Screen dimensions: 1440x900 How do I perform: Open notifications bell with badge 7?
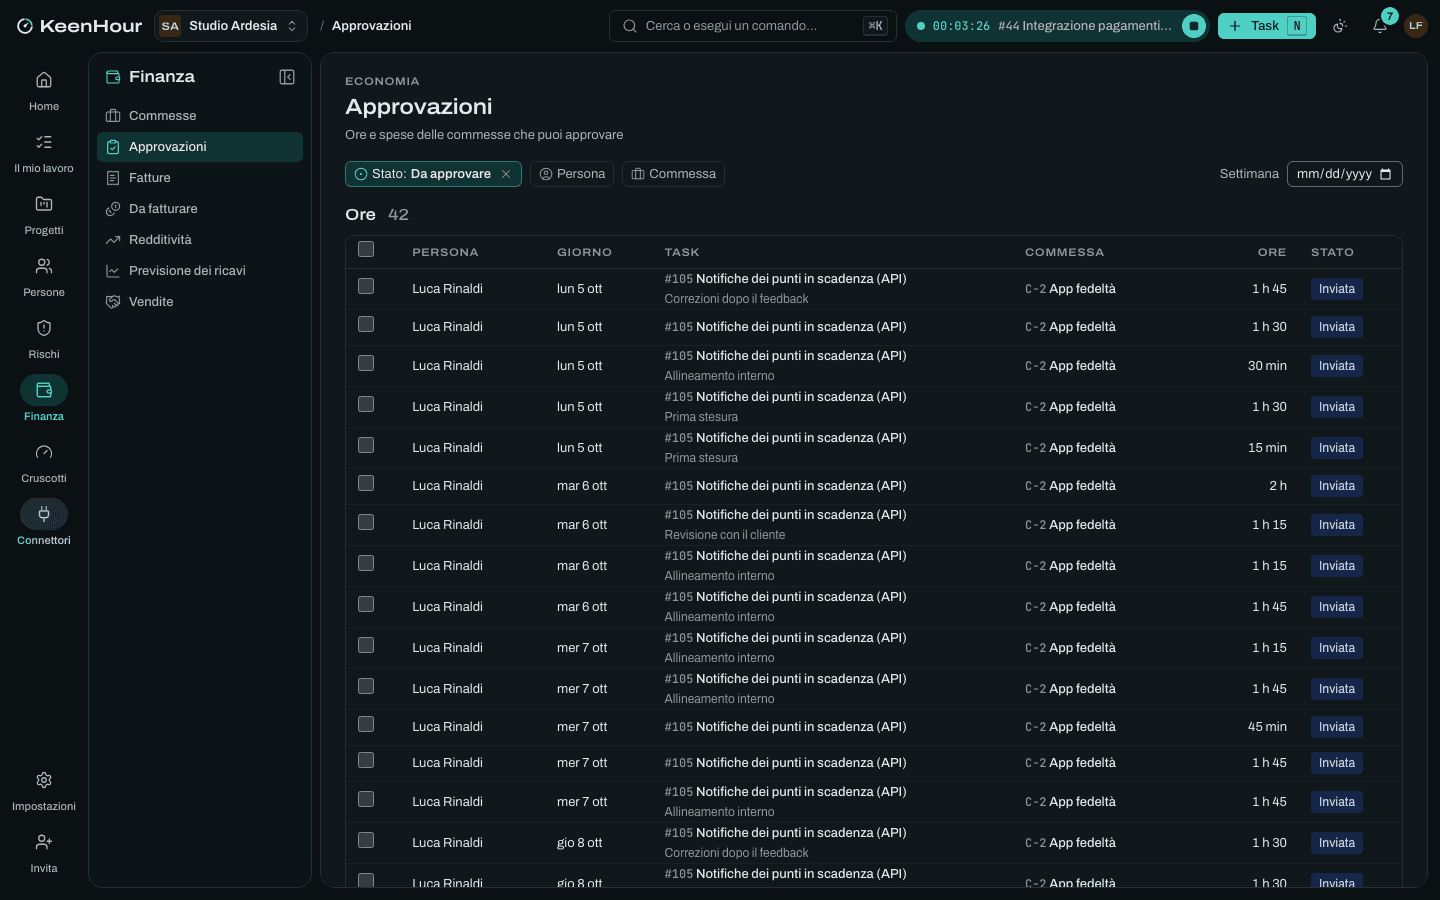click(x=1380, y=26)
